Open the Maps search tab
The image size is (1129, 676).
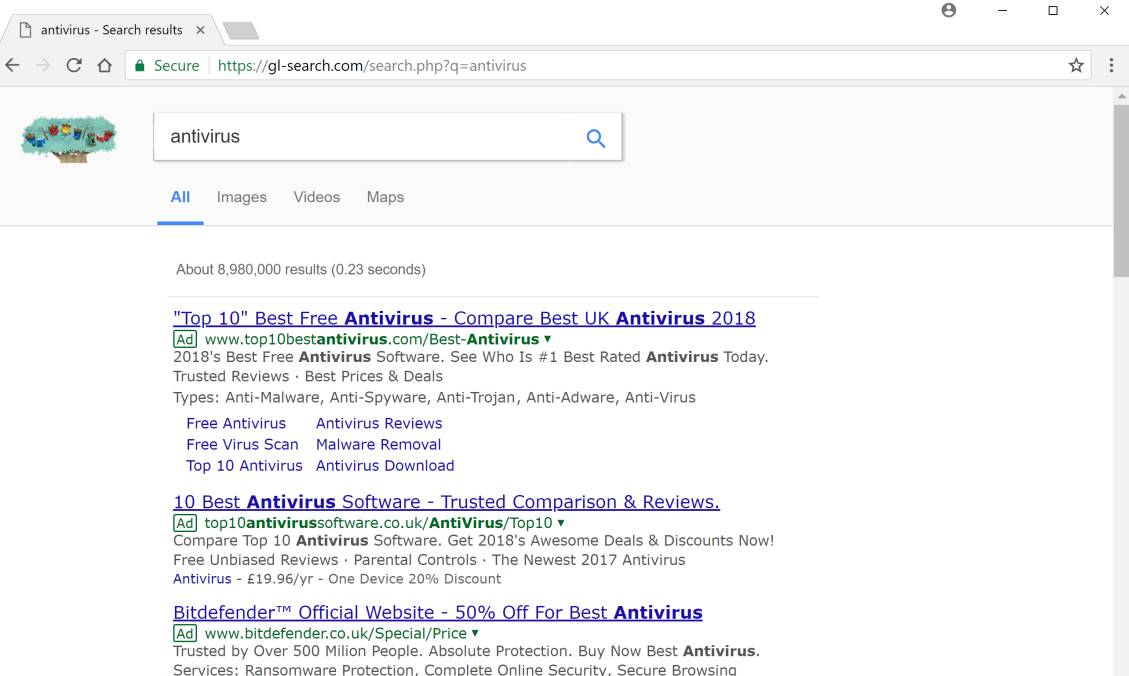tap(385, 197)
